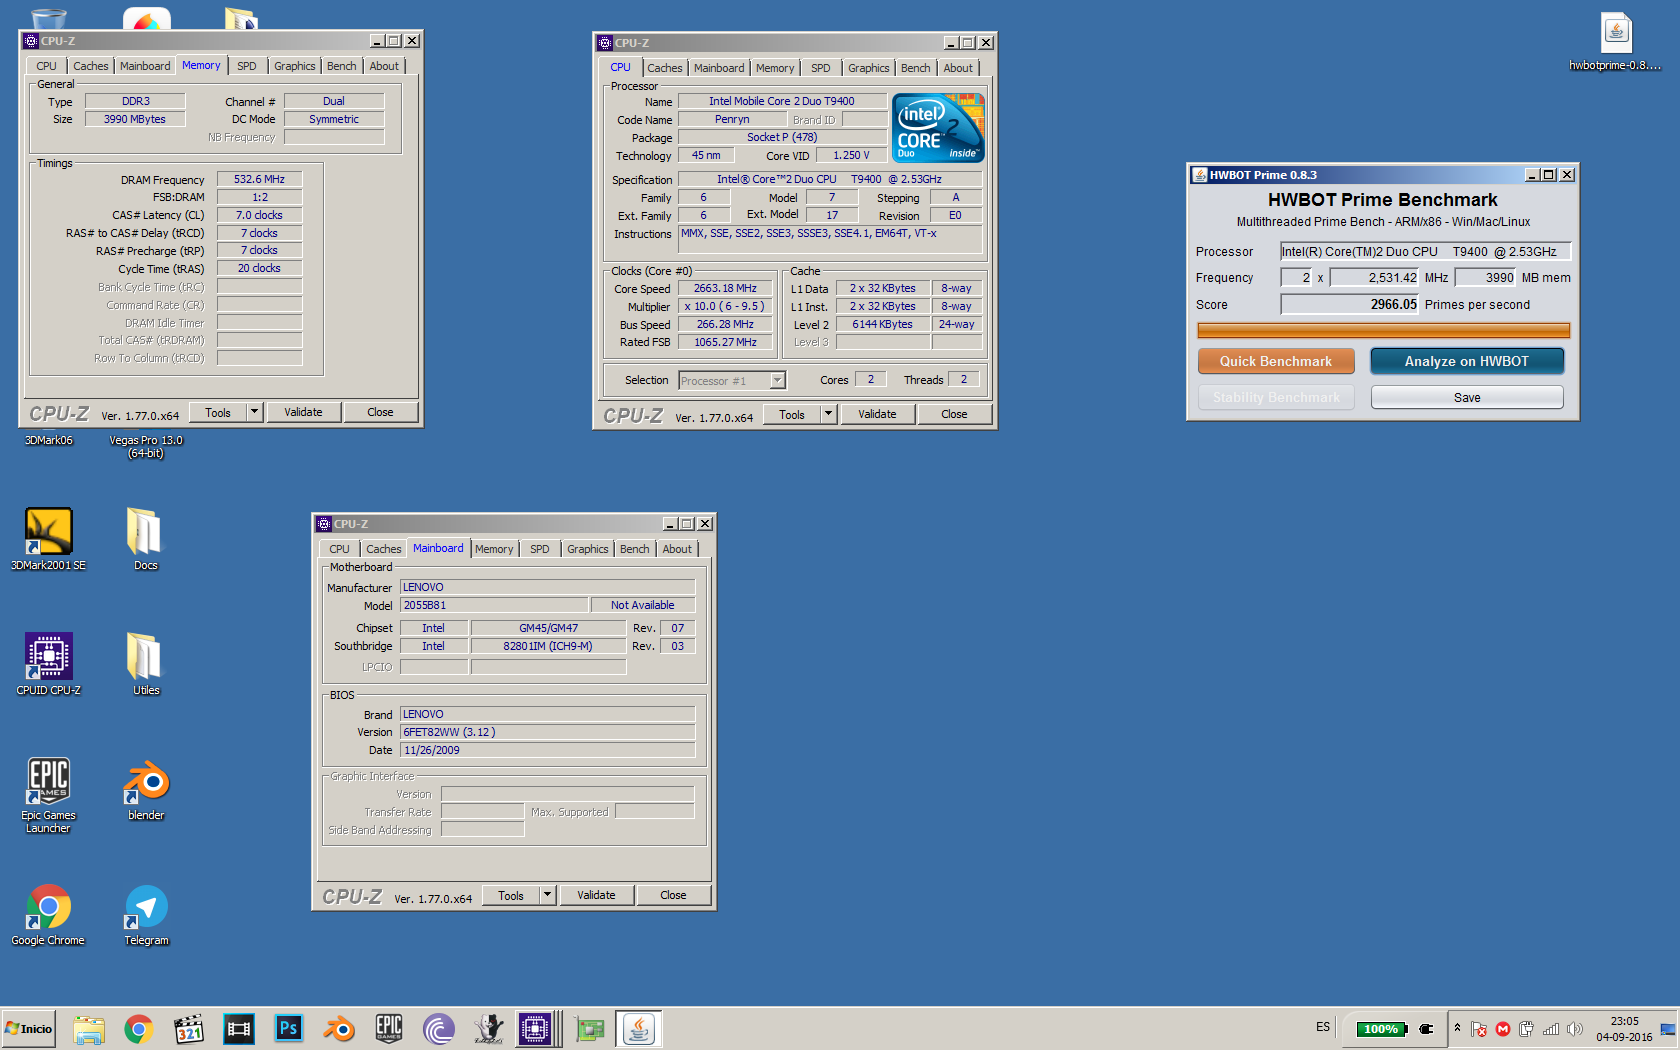Launch blender from the desktop

[146, 790]
